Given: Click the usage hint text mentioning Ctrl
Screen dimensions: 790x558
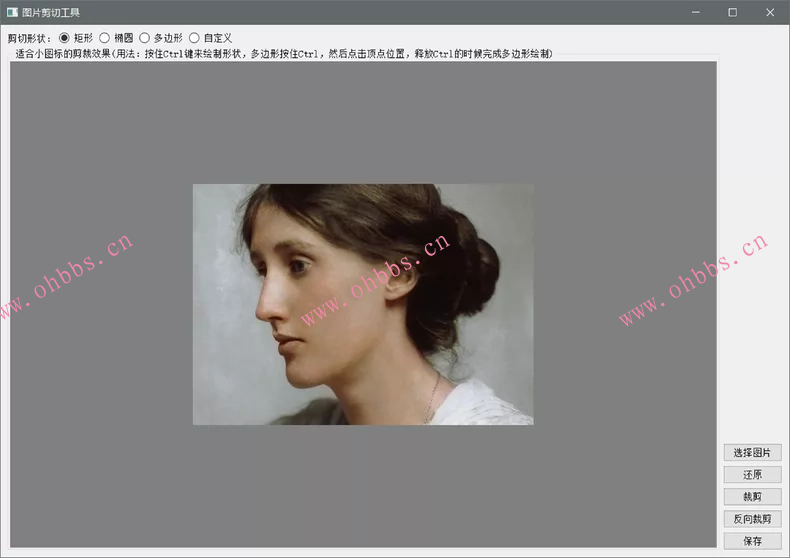Looking at the screenshot, I should coord(284,53).
